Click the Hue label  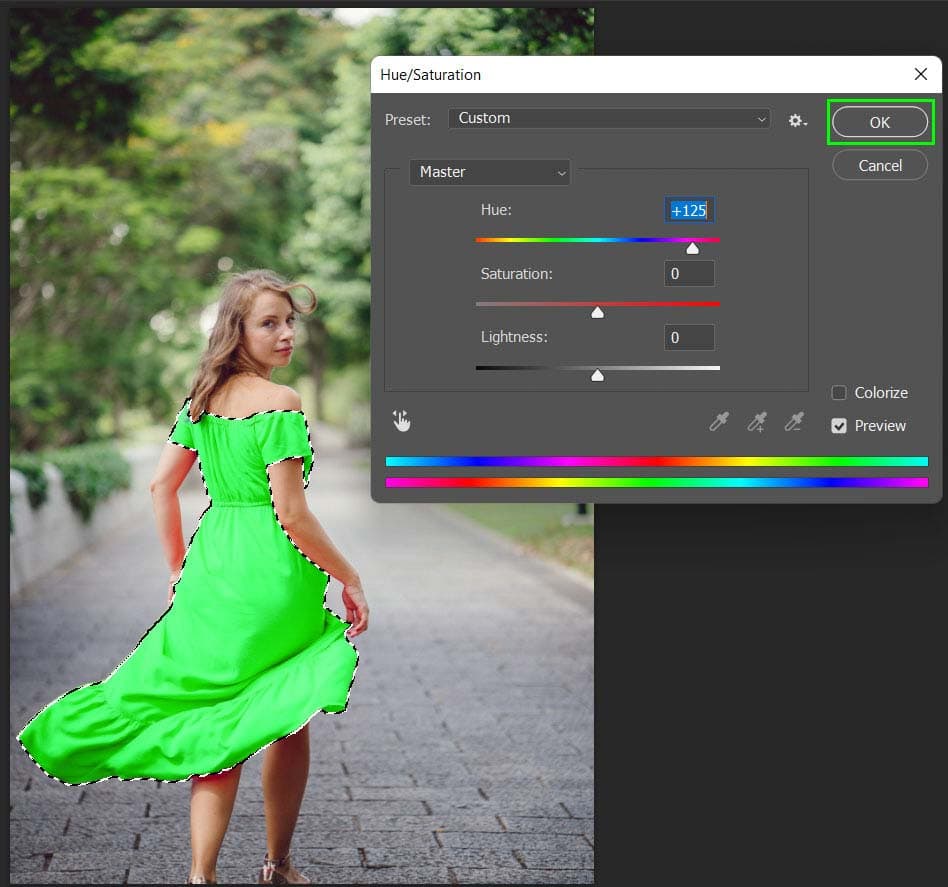(496, 210)
